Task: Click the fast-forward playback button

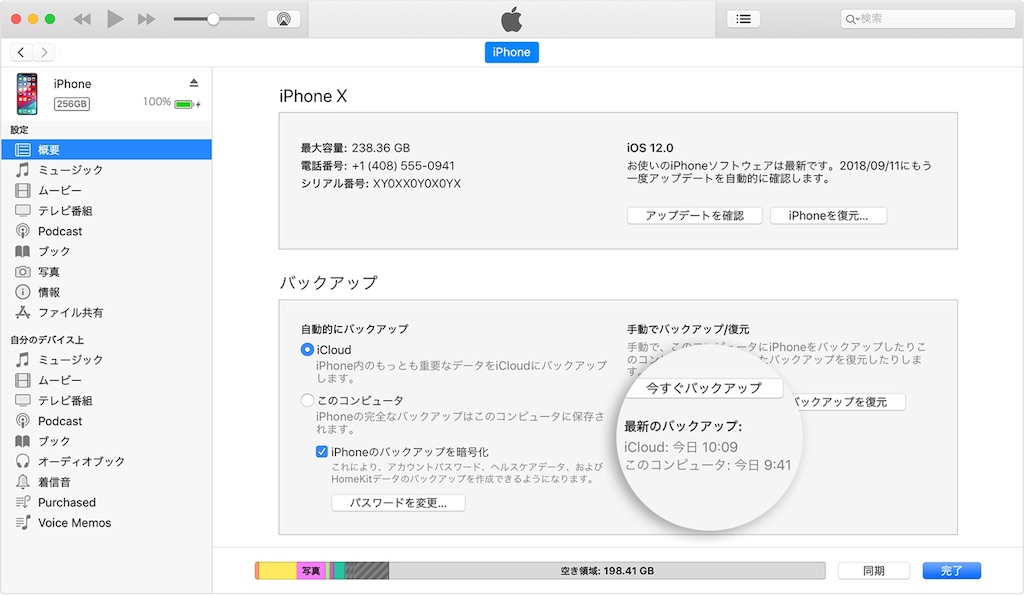Action: tap(146, 19)
